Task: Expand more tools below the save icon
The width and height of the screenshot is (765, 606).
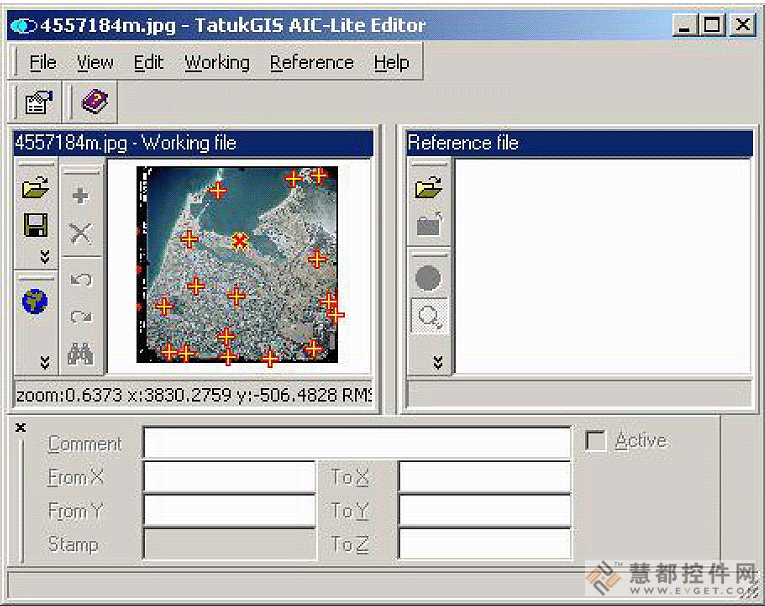Action: (x=45, y=257)
